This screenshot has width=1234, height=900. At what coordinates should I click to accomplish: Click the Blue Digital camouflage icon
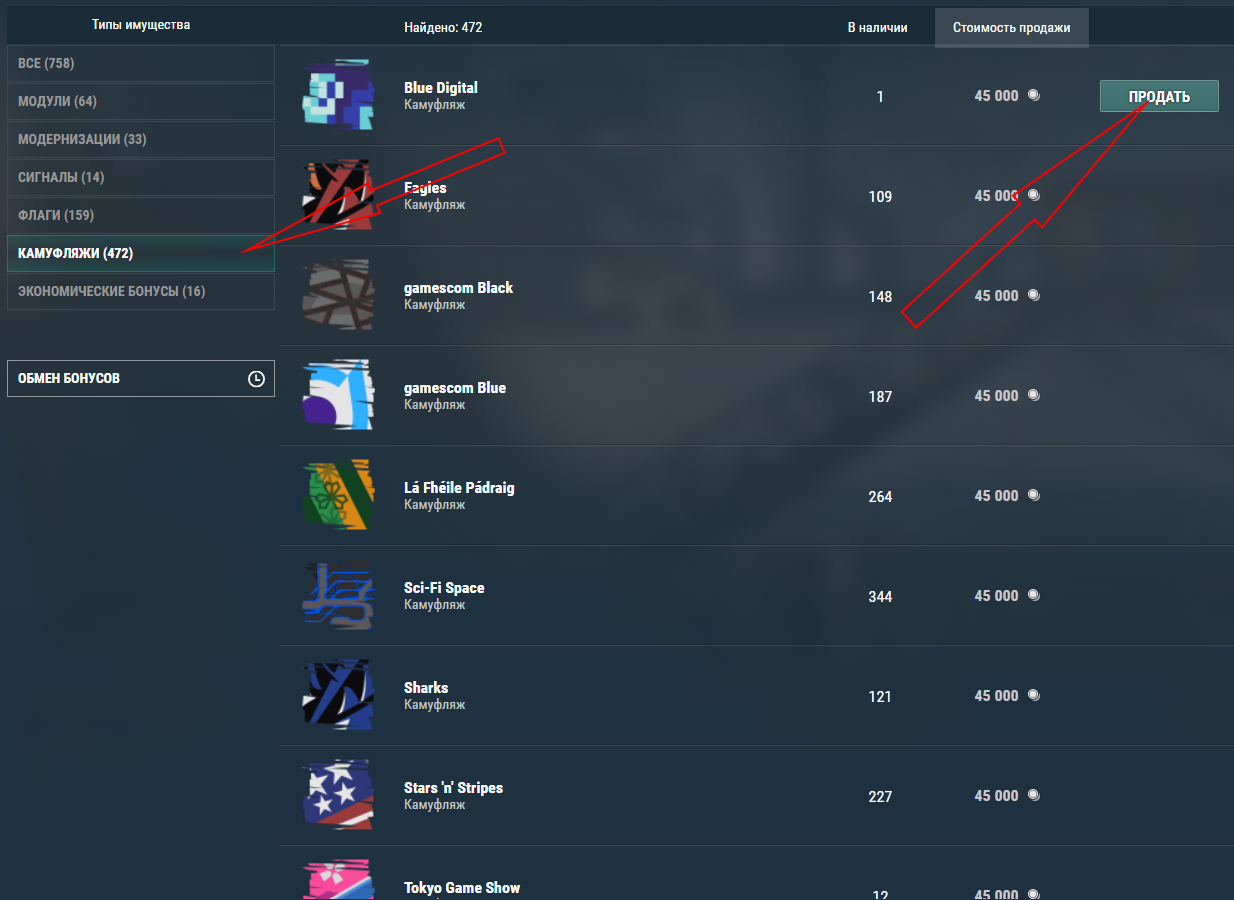click(338, 95)
